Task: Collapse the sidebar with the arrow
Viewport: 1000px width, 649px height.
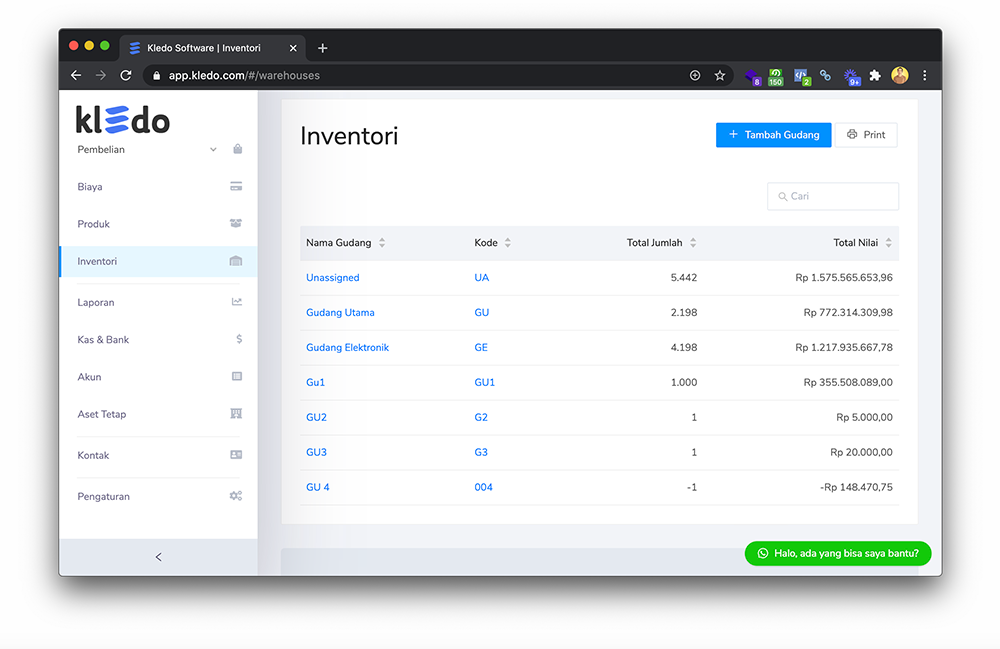Action: (x=158, y=557)
